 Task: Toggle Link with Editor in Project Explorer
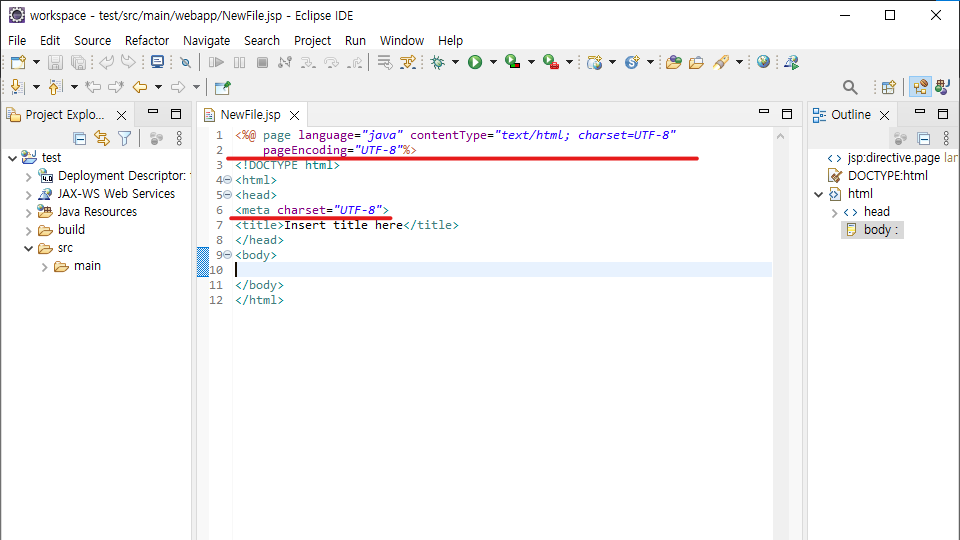point(102,139)
